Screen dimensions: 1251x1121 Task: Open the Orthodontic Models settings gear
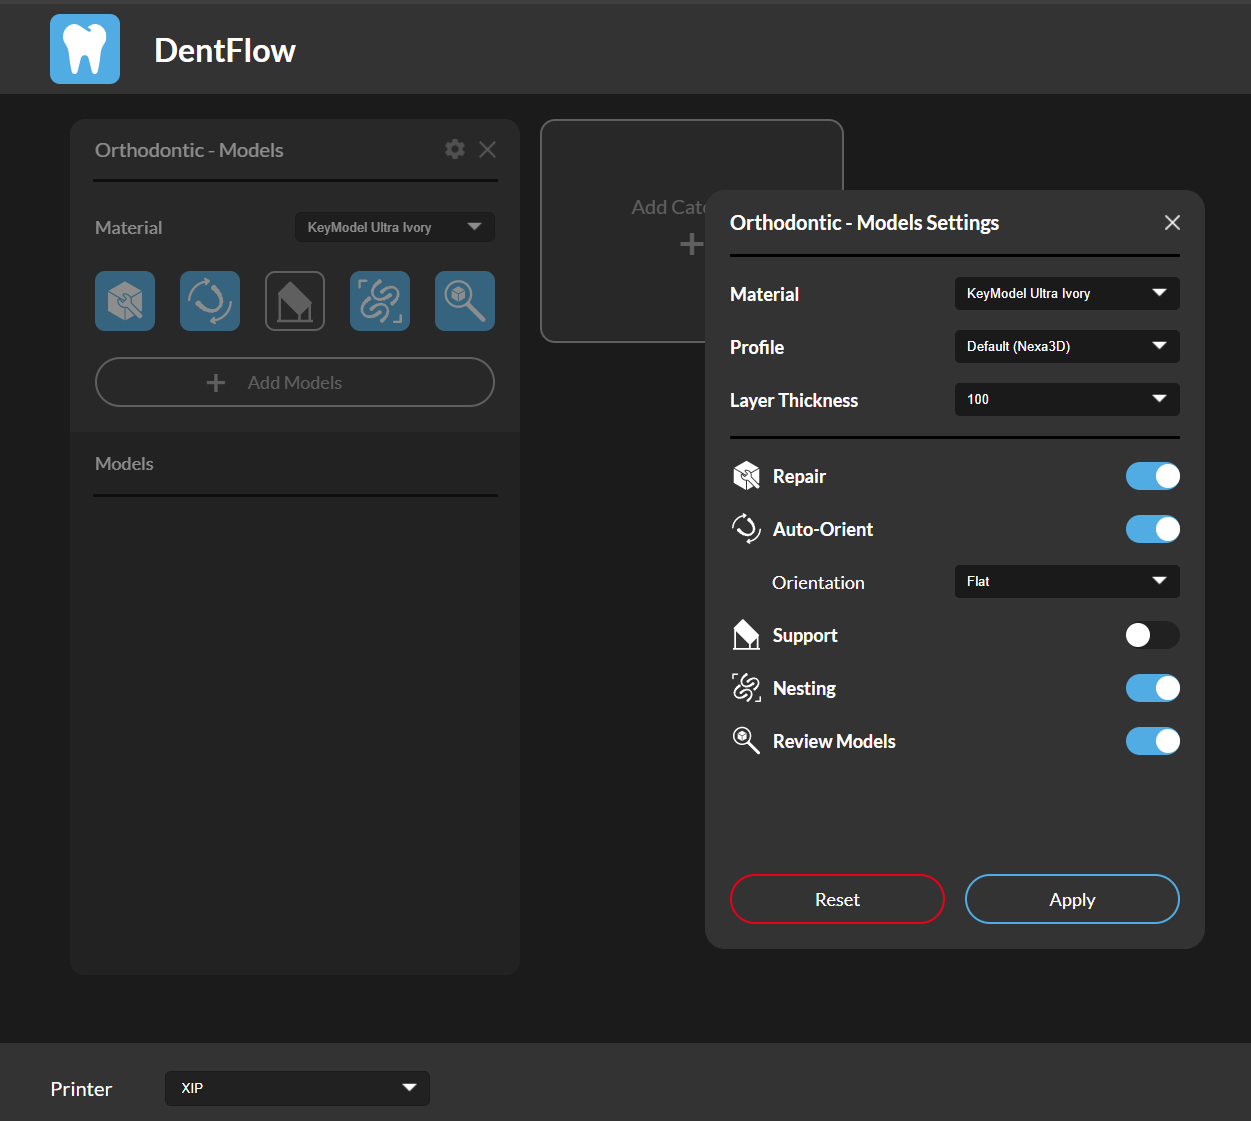click(455, 149)
